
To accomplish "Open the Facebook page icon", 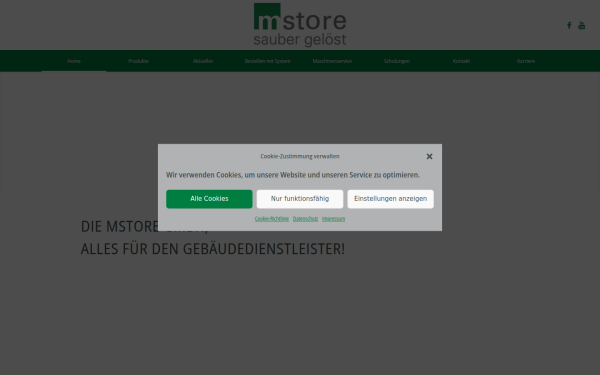I will point(569,25).
